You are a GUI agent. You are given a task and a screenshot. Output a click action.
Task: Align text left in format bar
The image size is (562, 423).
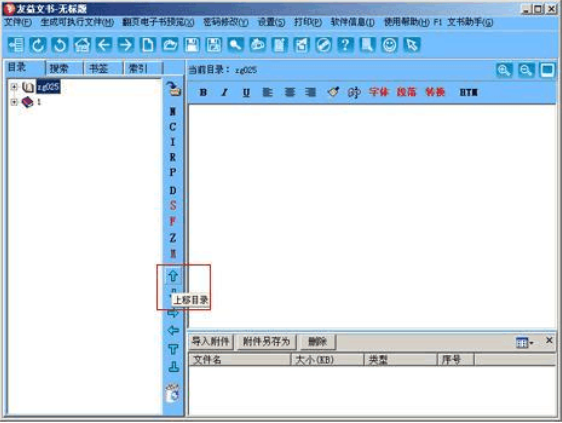click(267, 92)
